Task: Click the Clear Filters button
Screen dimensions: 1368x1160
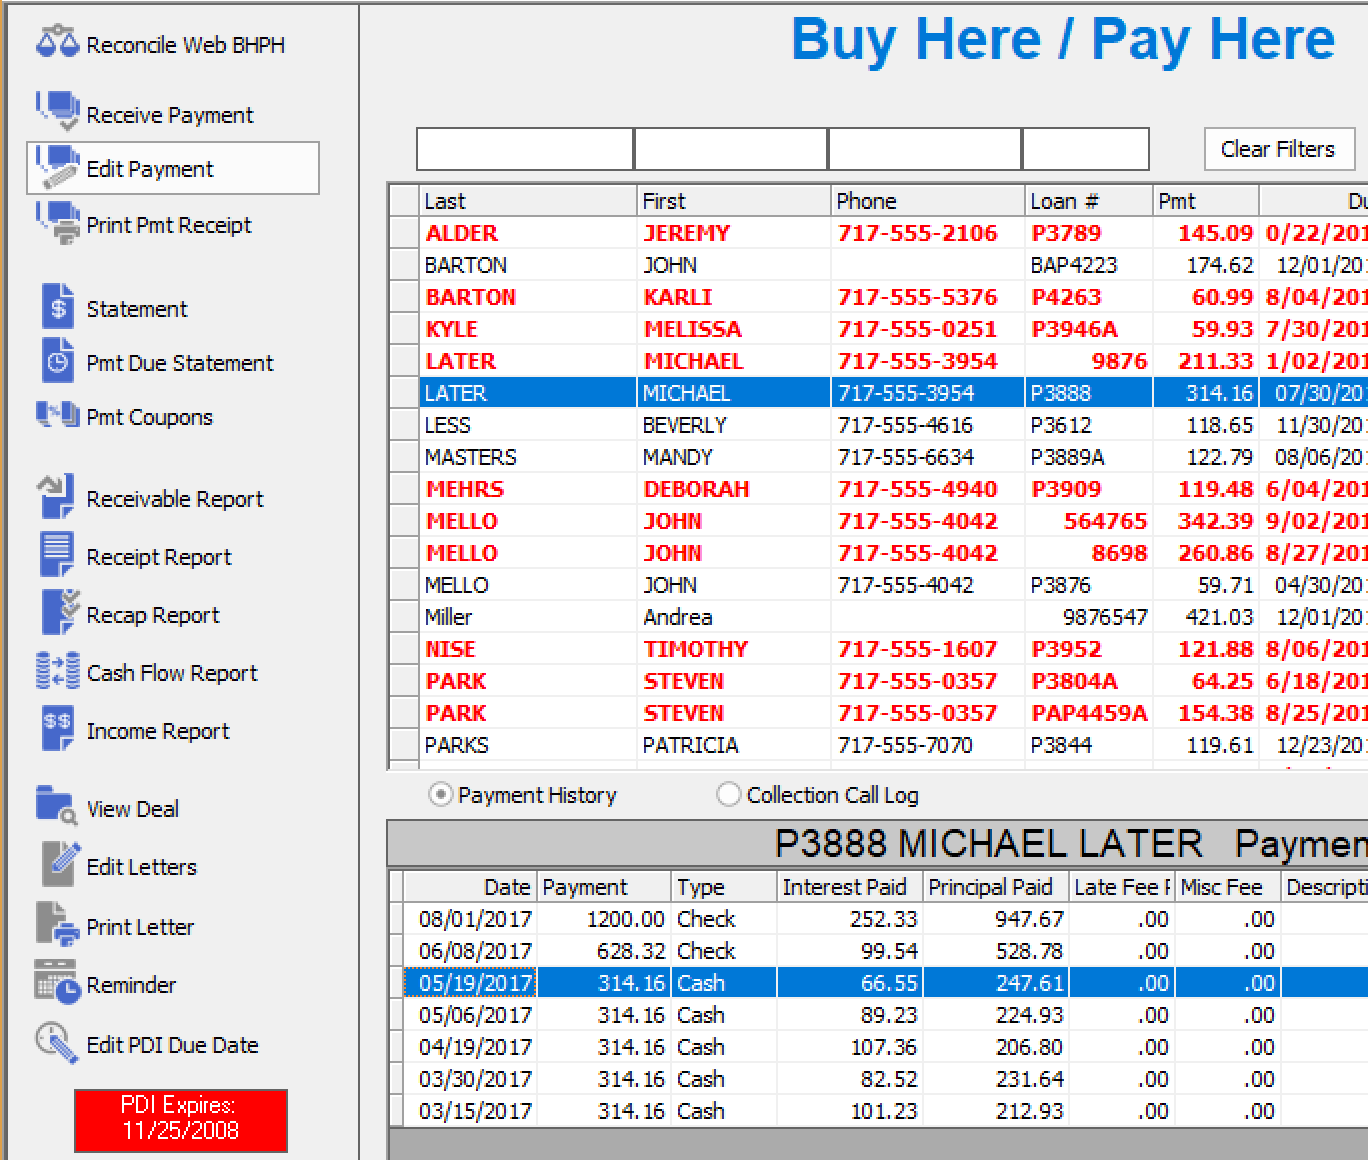Action: (1278, 149)
